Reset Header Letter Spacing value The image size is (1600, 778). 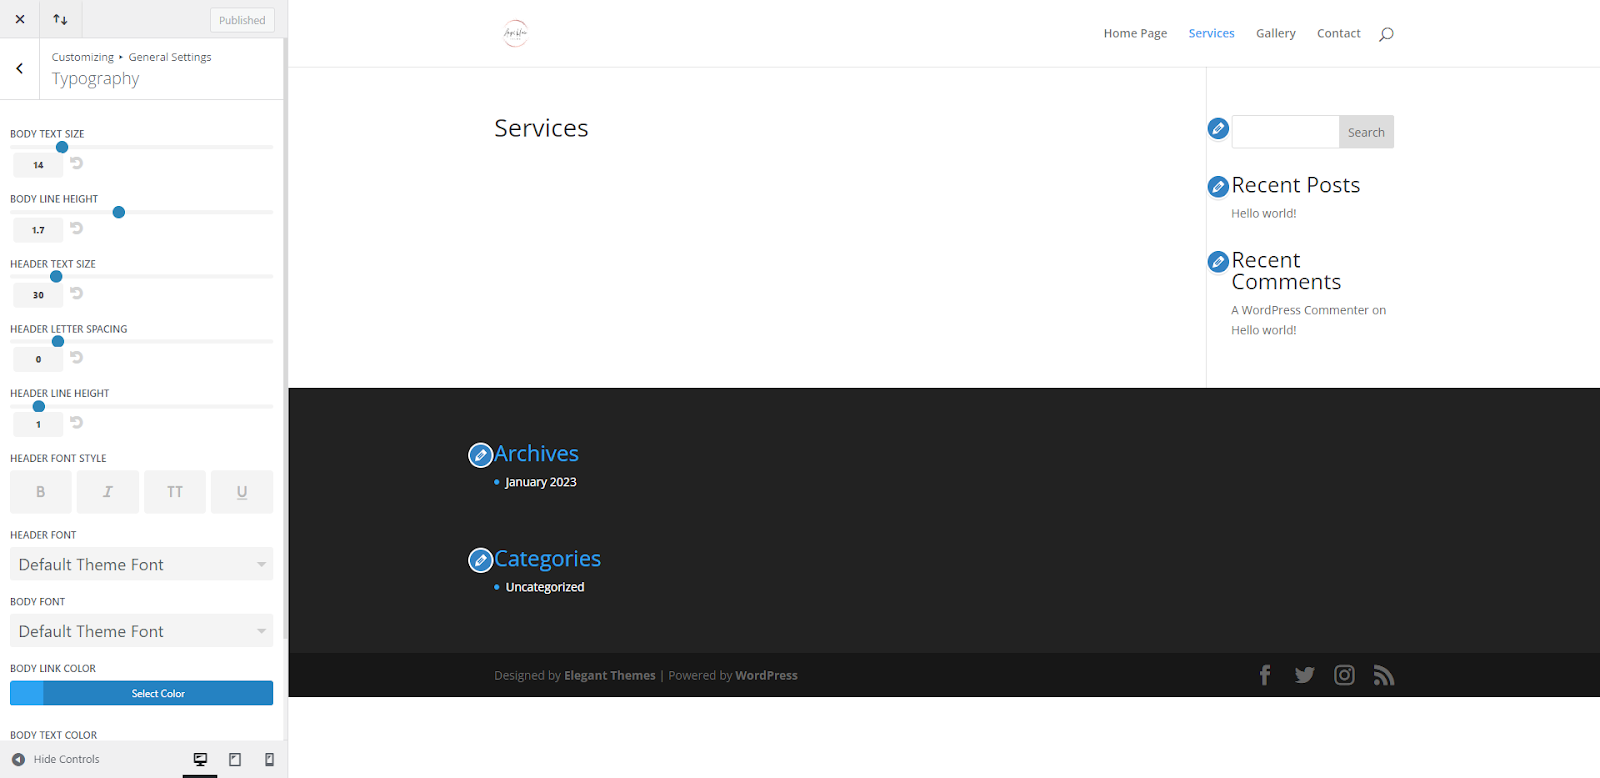[x=76, y=357]
